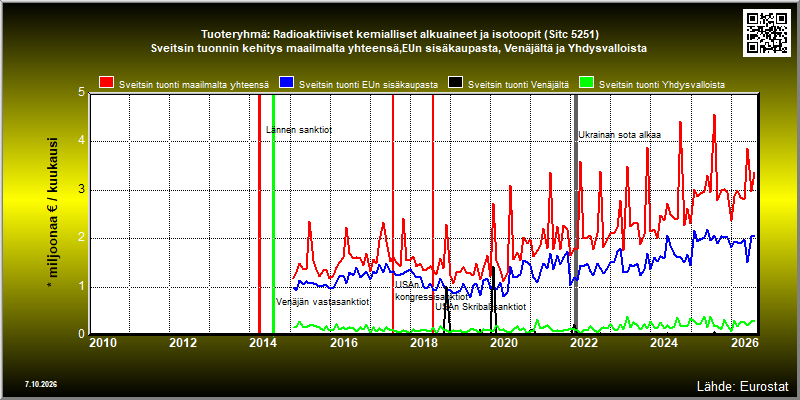The width and height of the screenshot is (800, 400).
Task: Click the 'USAn kongressisanktiot' annotation
Action: pyautogui.click(x=432, y=291)
